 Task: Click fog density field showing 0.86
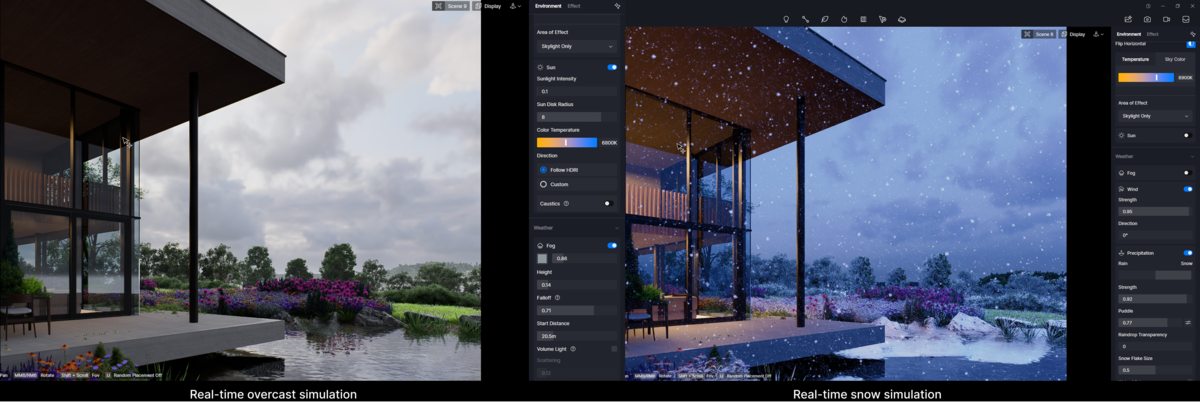[x=585, y=258]
